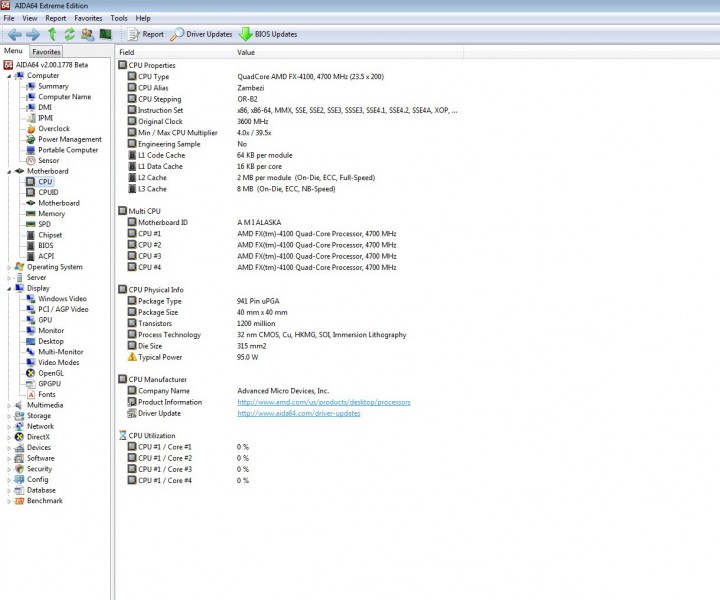
Task: Expand the Storage tree node
Action: [x=9, y=416]
